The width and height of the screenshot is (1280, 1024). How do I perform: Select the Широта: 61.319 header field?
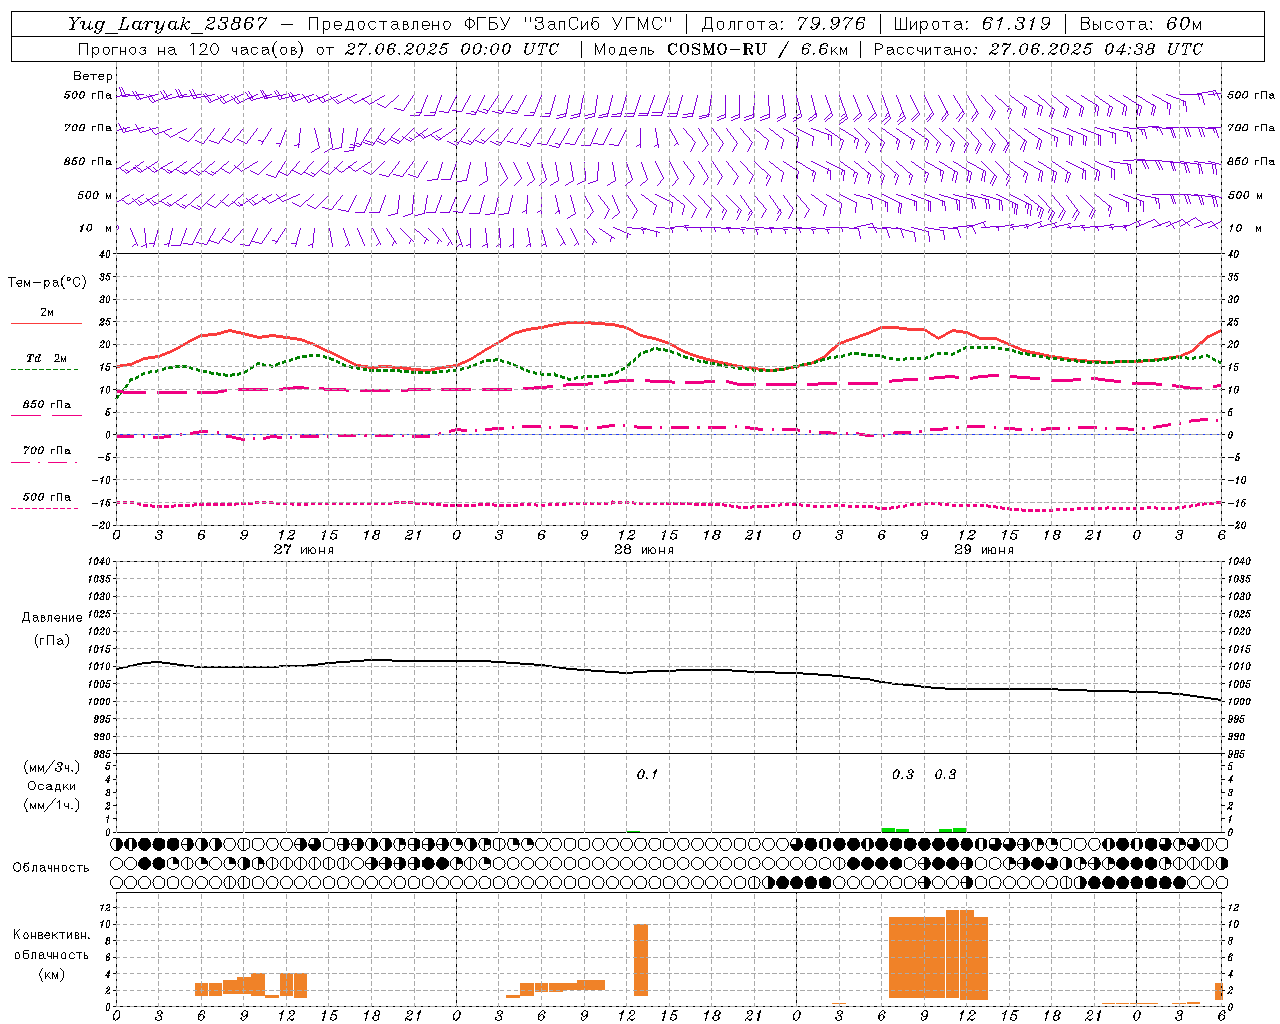(x=972, y=24)
